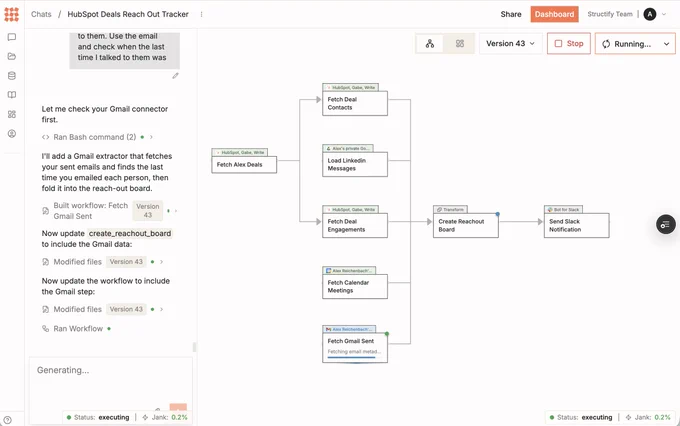This screenshot has width=680, height=426.
Task: Select the Send Slack Notification node
Action: point(577,226)
